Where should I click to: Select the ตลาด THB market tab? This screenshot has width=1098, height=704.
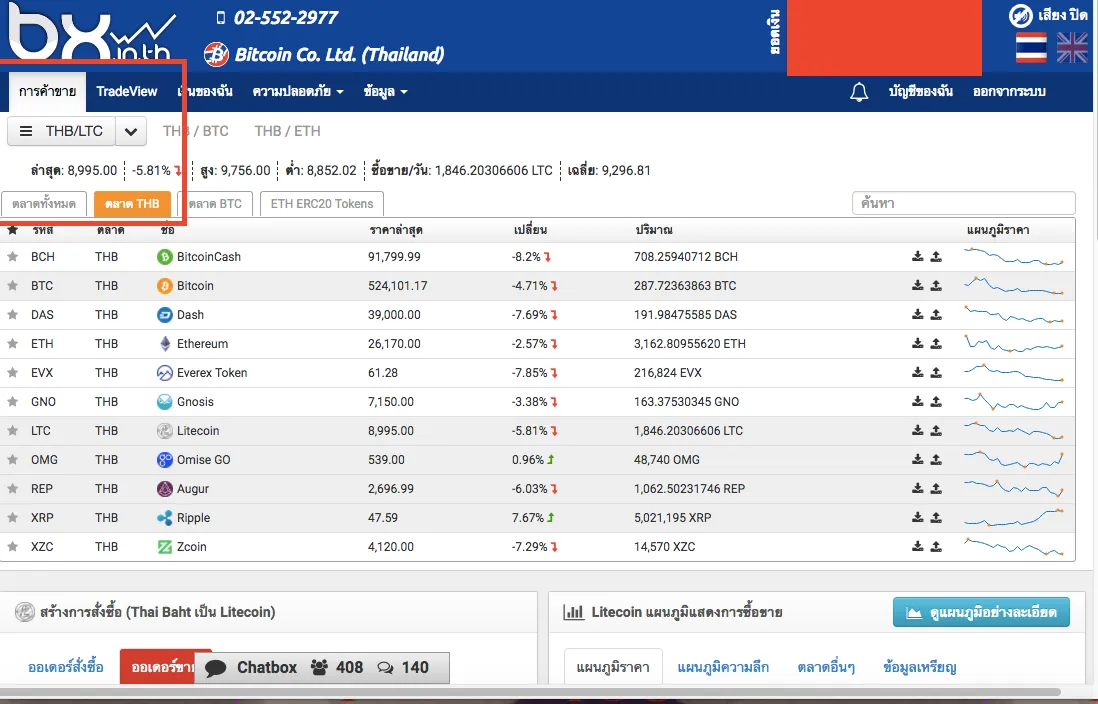click(132, 204)
